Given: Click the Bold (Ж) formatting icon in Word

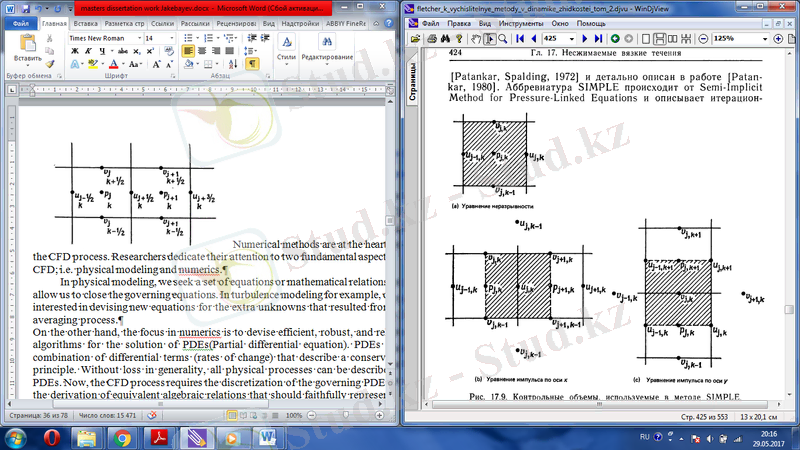Looking at the screenshot, I should [74, 51].
